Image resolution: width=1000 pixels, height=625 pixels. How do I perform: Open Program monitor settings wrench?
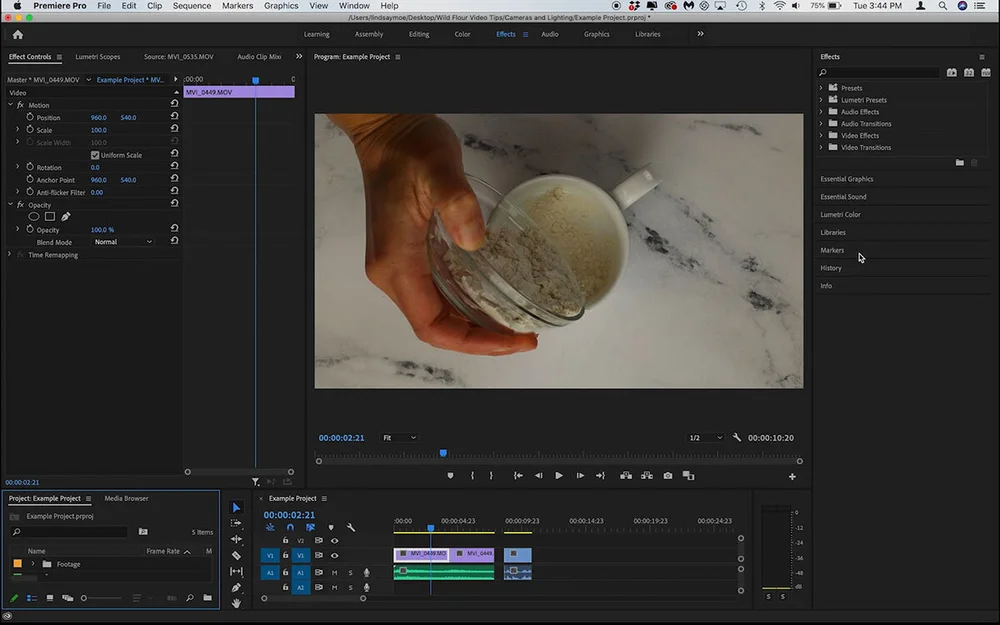tap(737, 438)
